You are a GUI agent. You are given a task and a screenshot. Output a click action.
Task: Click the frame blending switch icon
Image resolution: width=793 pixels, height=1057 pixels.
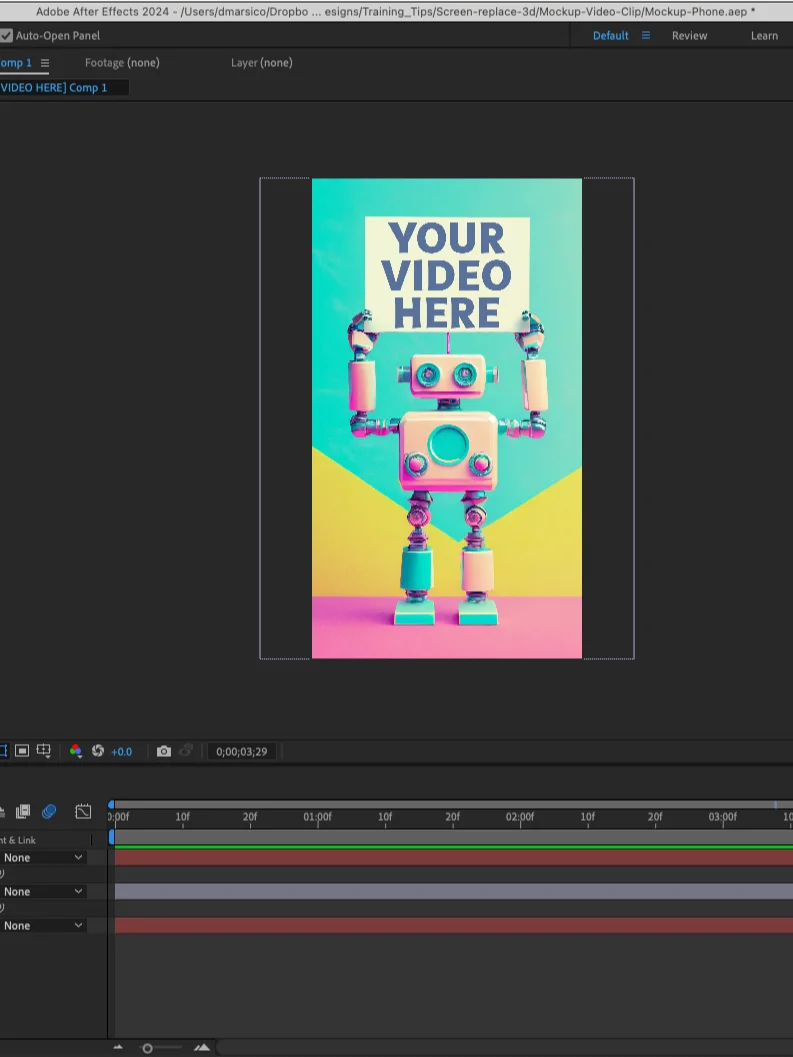tap(23, 811)
